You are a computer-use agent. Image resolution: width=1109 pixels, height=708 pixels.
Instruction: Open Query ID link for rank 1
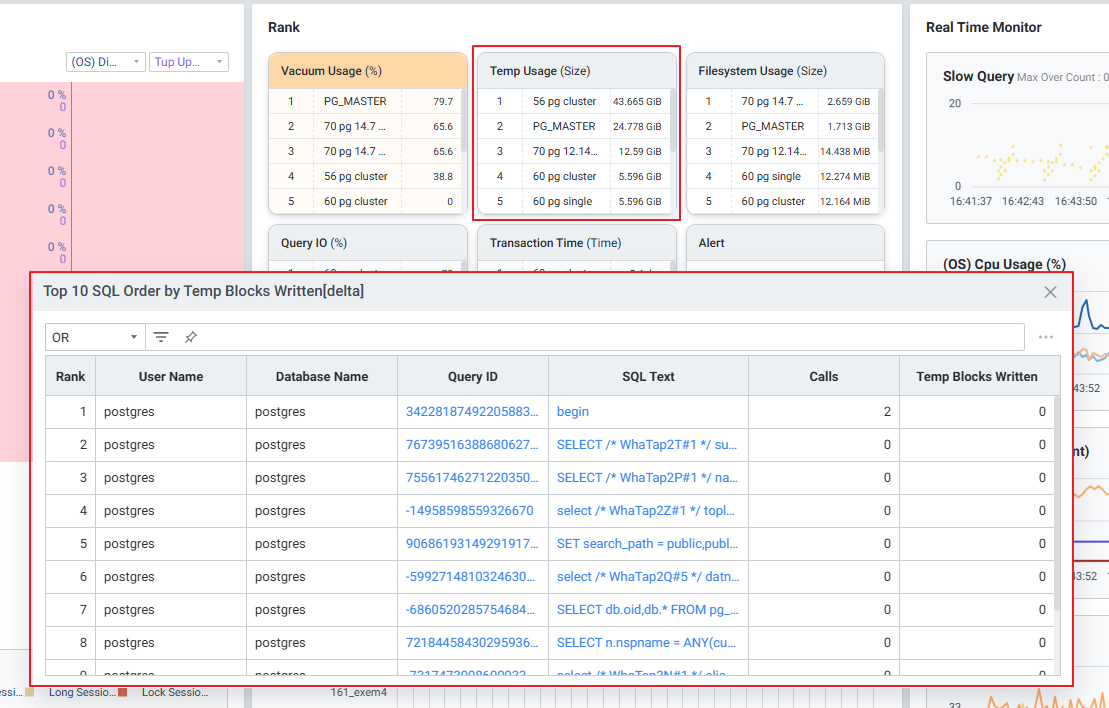[472, 411]
